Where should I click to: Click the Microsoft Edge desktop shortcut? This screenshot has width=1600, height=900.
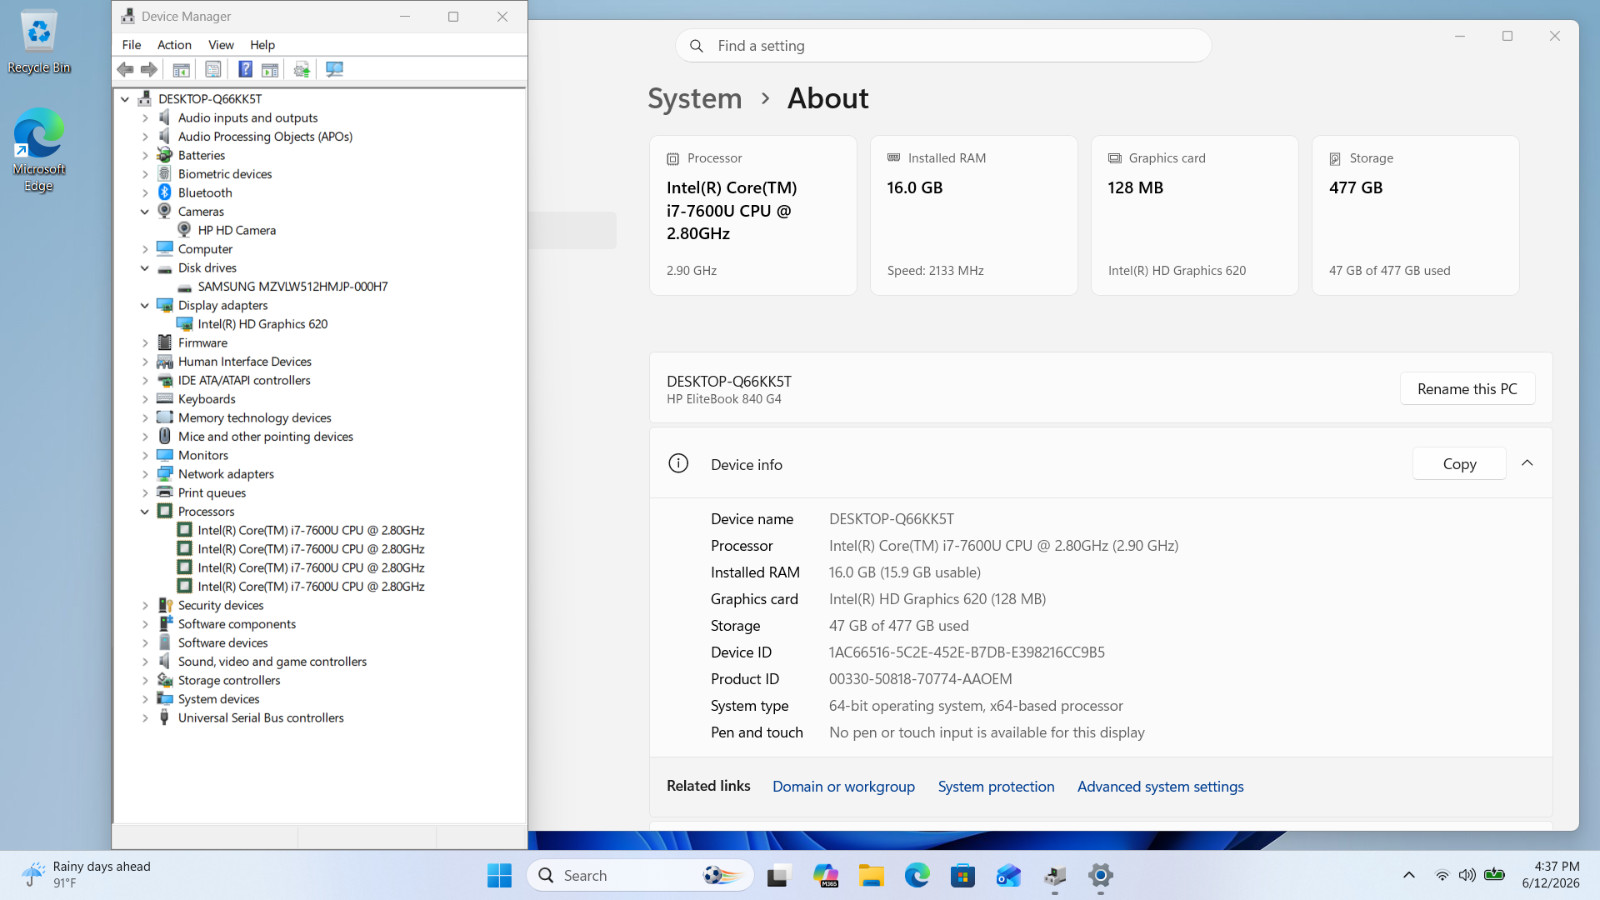click(39, 150)
